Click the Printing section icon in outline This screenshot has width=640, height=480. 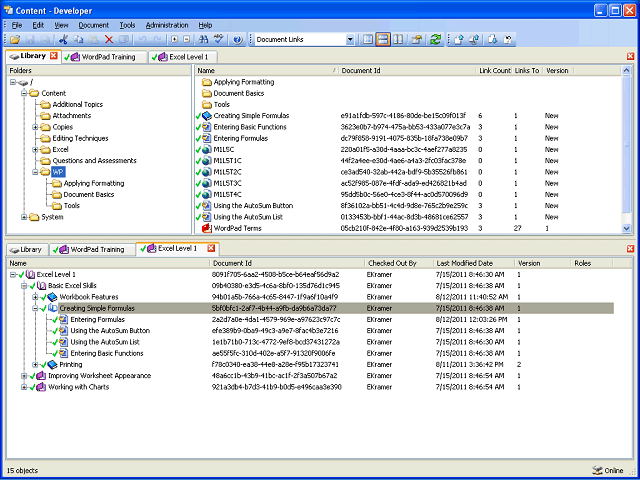(52, 364)
